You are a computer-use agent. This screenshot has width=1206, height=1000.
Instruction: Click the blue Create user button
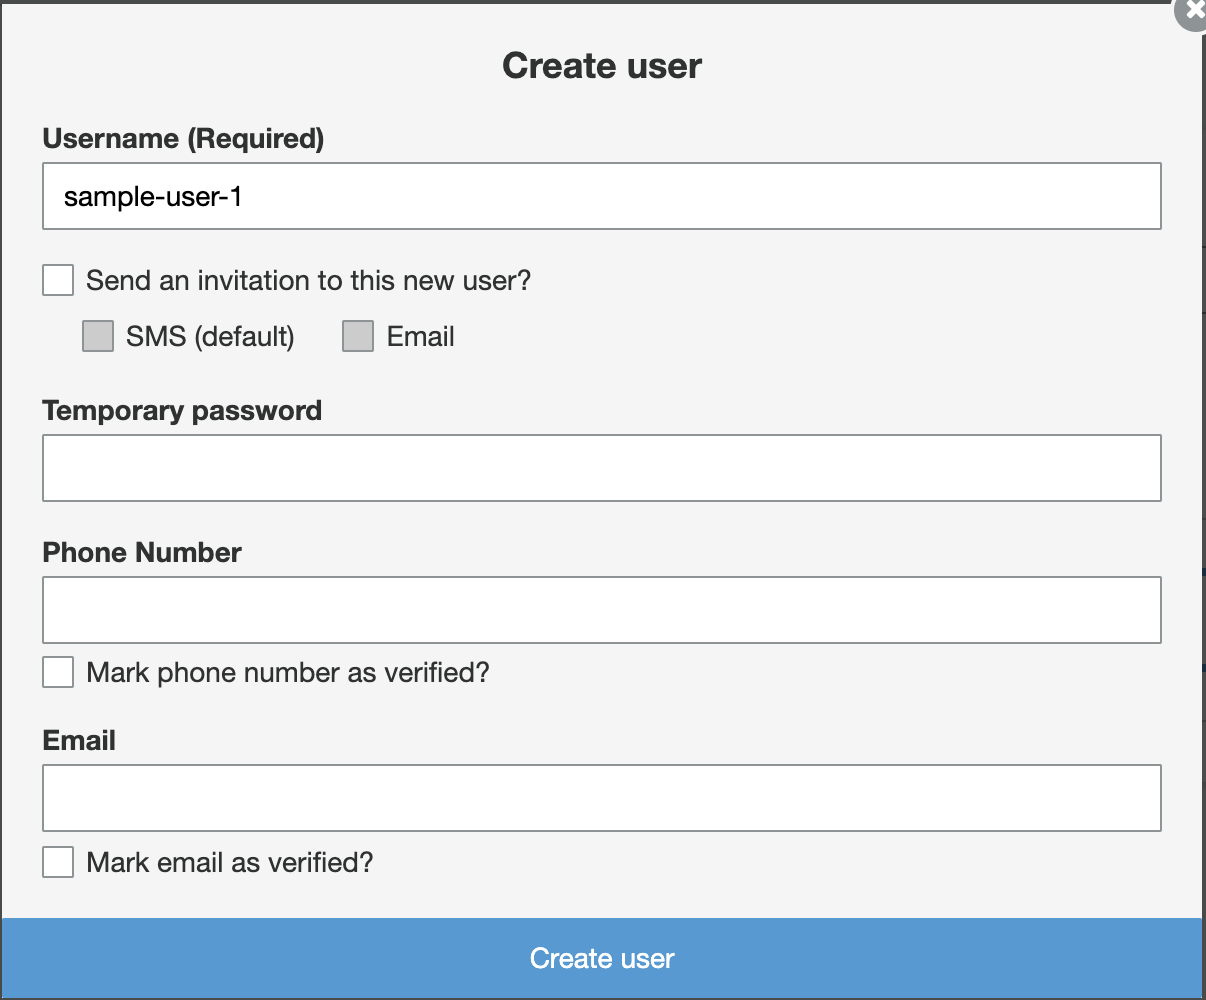[x=601, y=958]
